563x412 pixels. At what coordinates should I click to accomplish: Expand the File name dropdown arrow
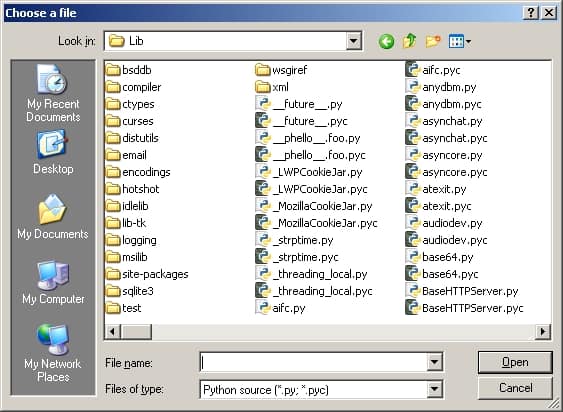coord(434,362)
